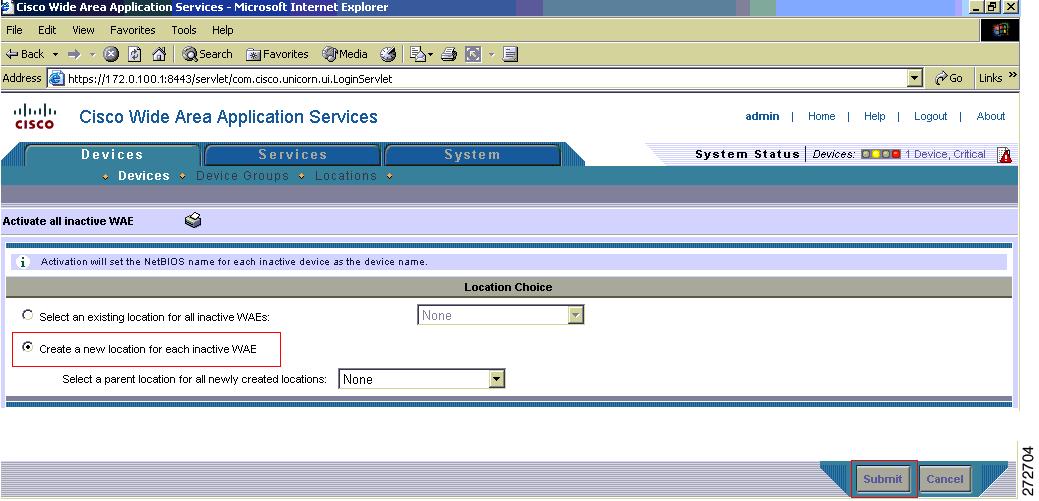Screen dimensions: 1039x501
Task: Switch to the System tab
Action: pos(472,154)
